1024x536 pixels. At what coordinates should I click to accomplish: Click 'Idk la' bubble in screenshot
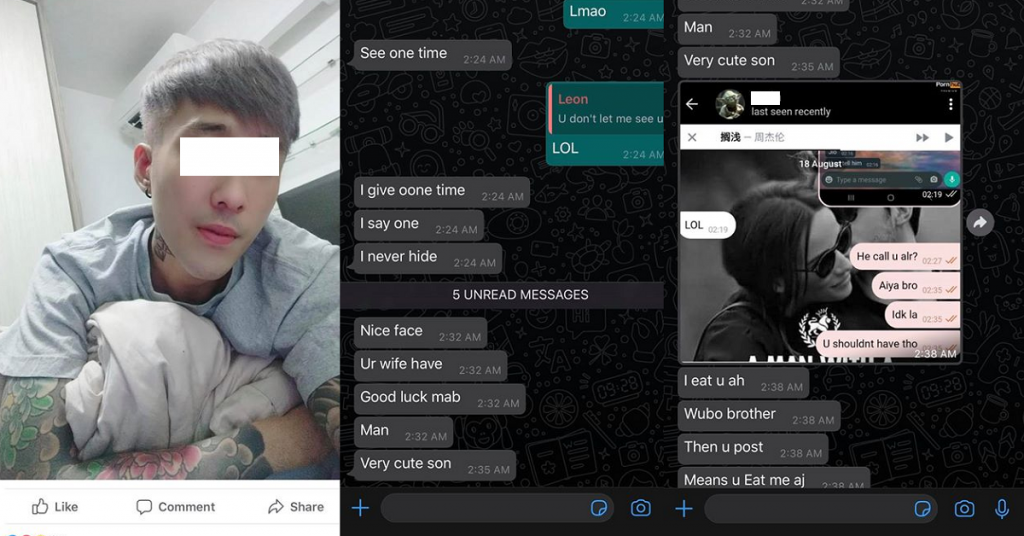922,315
